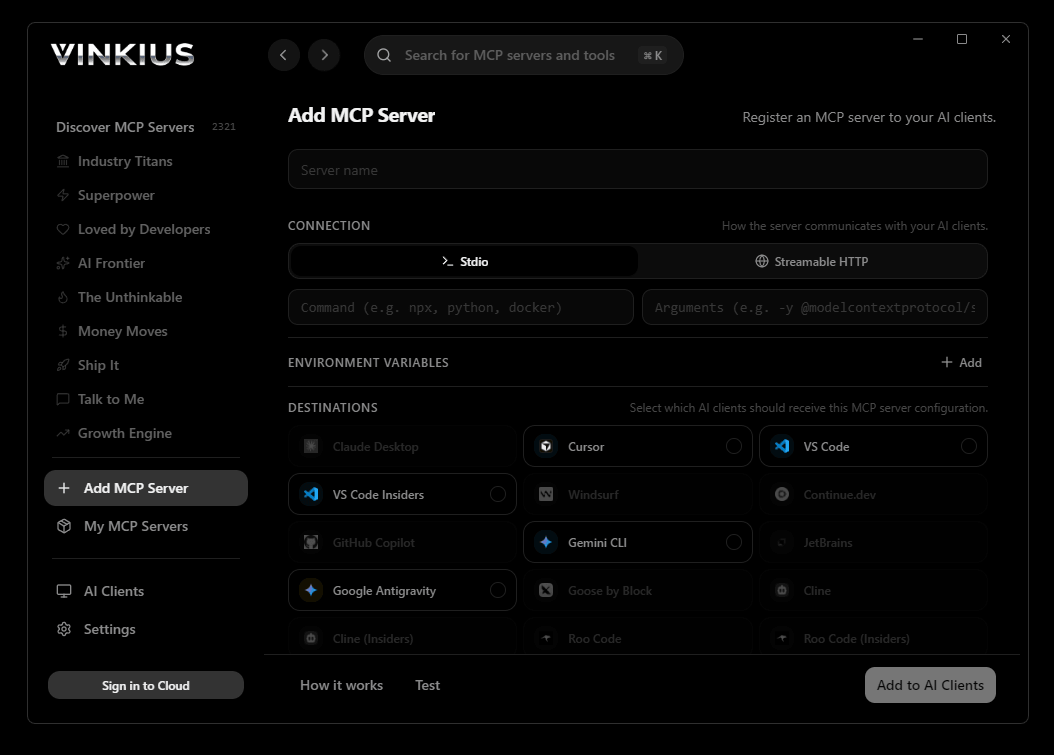Select the Stdio connection tab
1054x755 pixels.
coord(464,261)
